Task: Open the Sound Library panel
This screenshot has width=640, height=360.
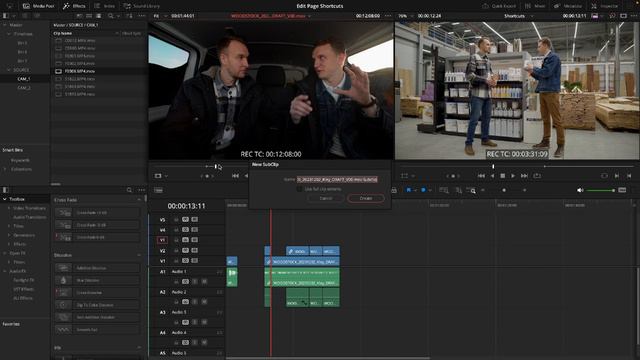Action: [141, 6]
